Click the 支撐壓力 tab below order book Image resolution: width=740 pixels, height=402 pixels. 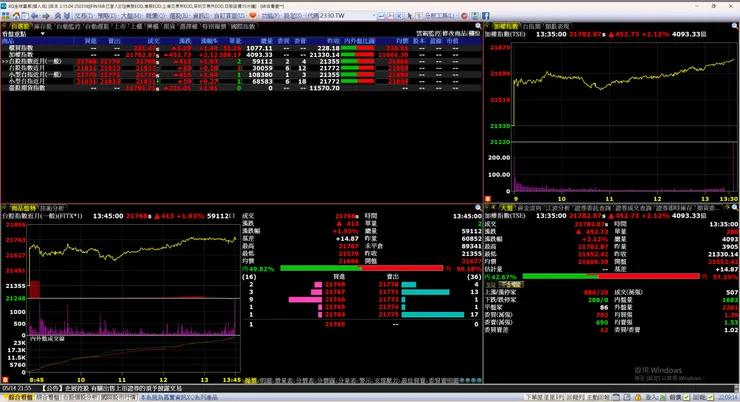(385, 380)
